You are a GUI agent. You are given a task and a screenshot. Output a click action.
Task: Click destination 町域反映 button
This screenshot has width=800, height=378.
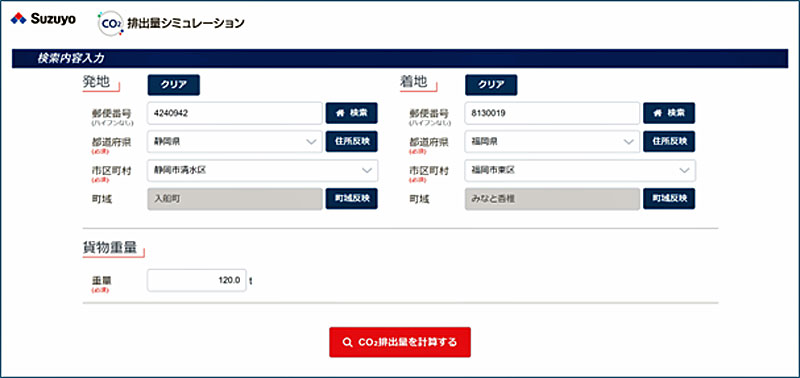click(669, 199)
